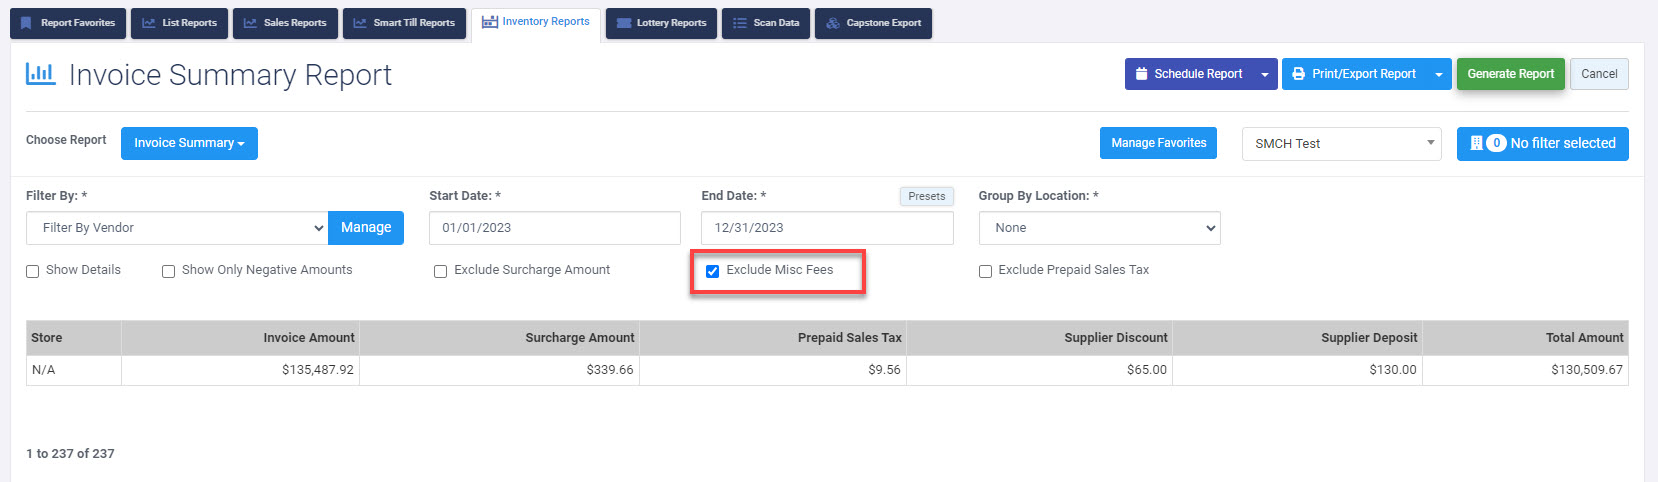Sort by Total Amount column header
This screenshot has width=1658, height=482.
[1525, 338]
